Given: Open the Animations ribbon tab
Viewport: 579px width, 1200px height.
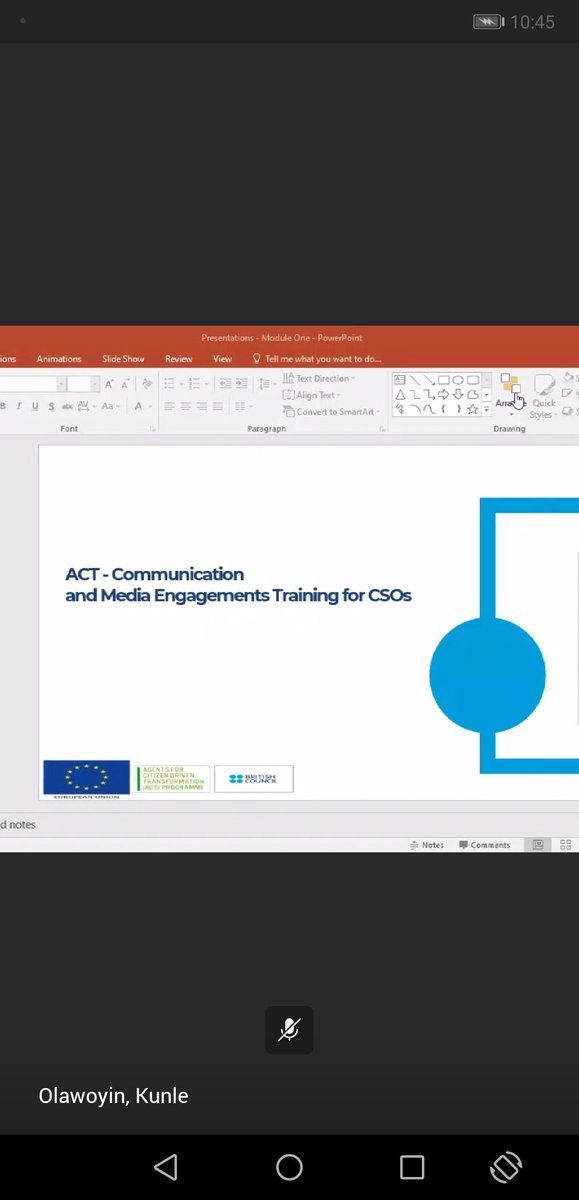Looking at the screenshot, I should [x=59, y=359].
